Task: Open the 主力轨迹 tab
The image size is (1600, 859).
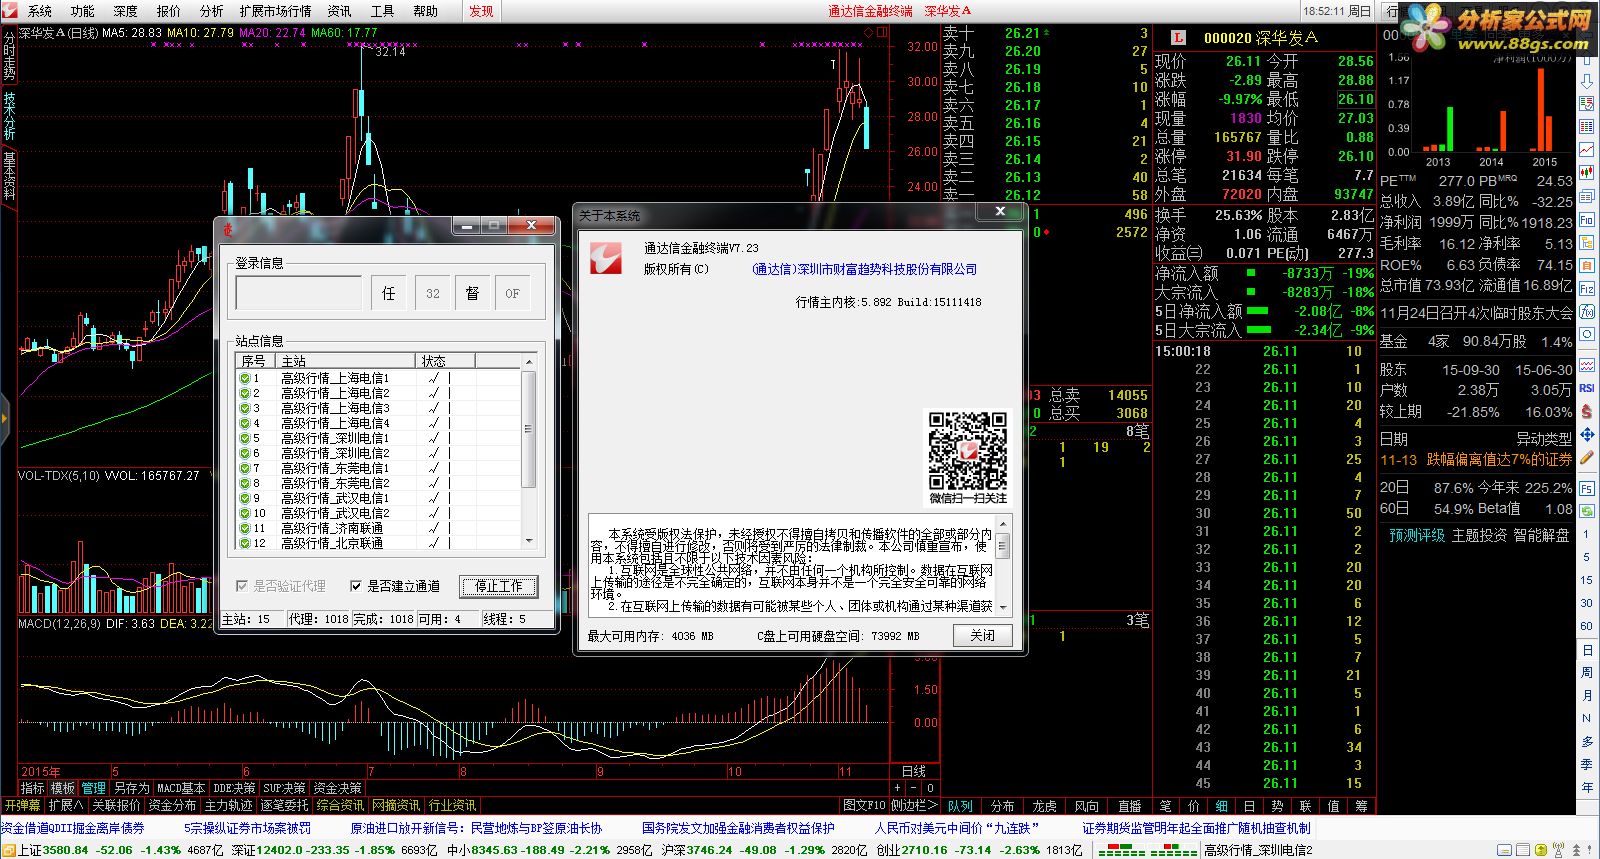Action: (x=228, y=805)
